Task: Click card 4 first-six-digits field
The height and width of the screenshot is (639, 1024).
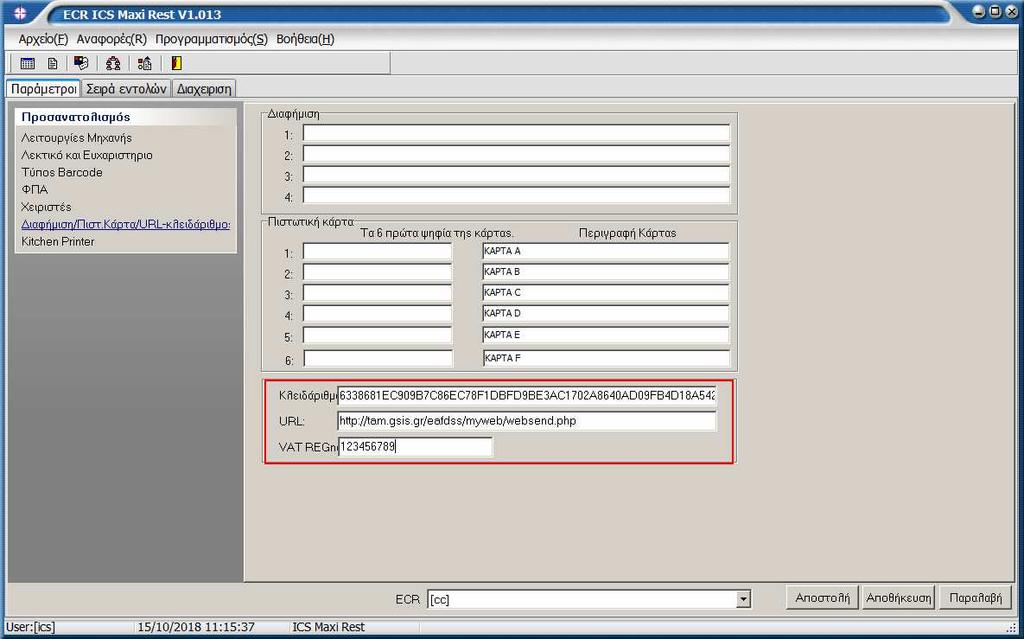Action: pyautogui.click(x=377, y=315)
